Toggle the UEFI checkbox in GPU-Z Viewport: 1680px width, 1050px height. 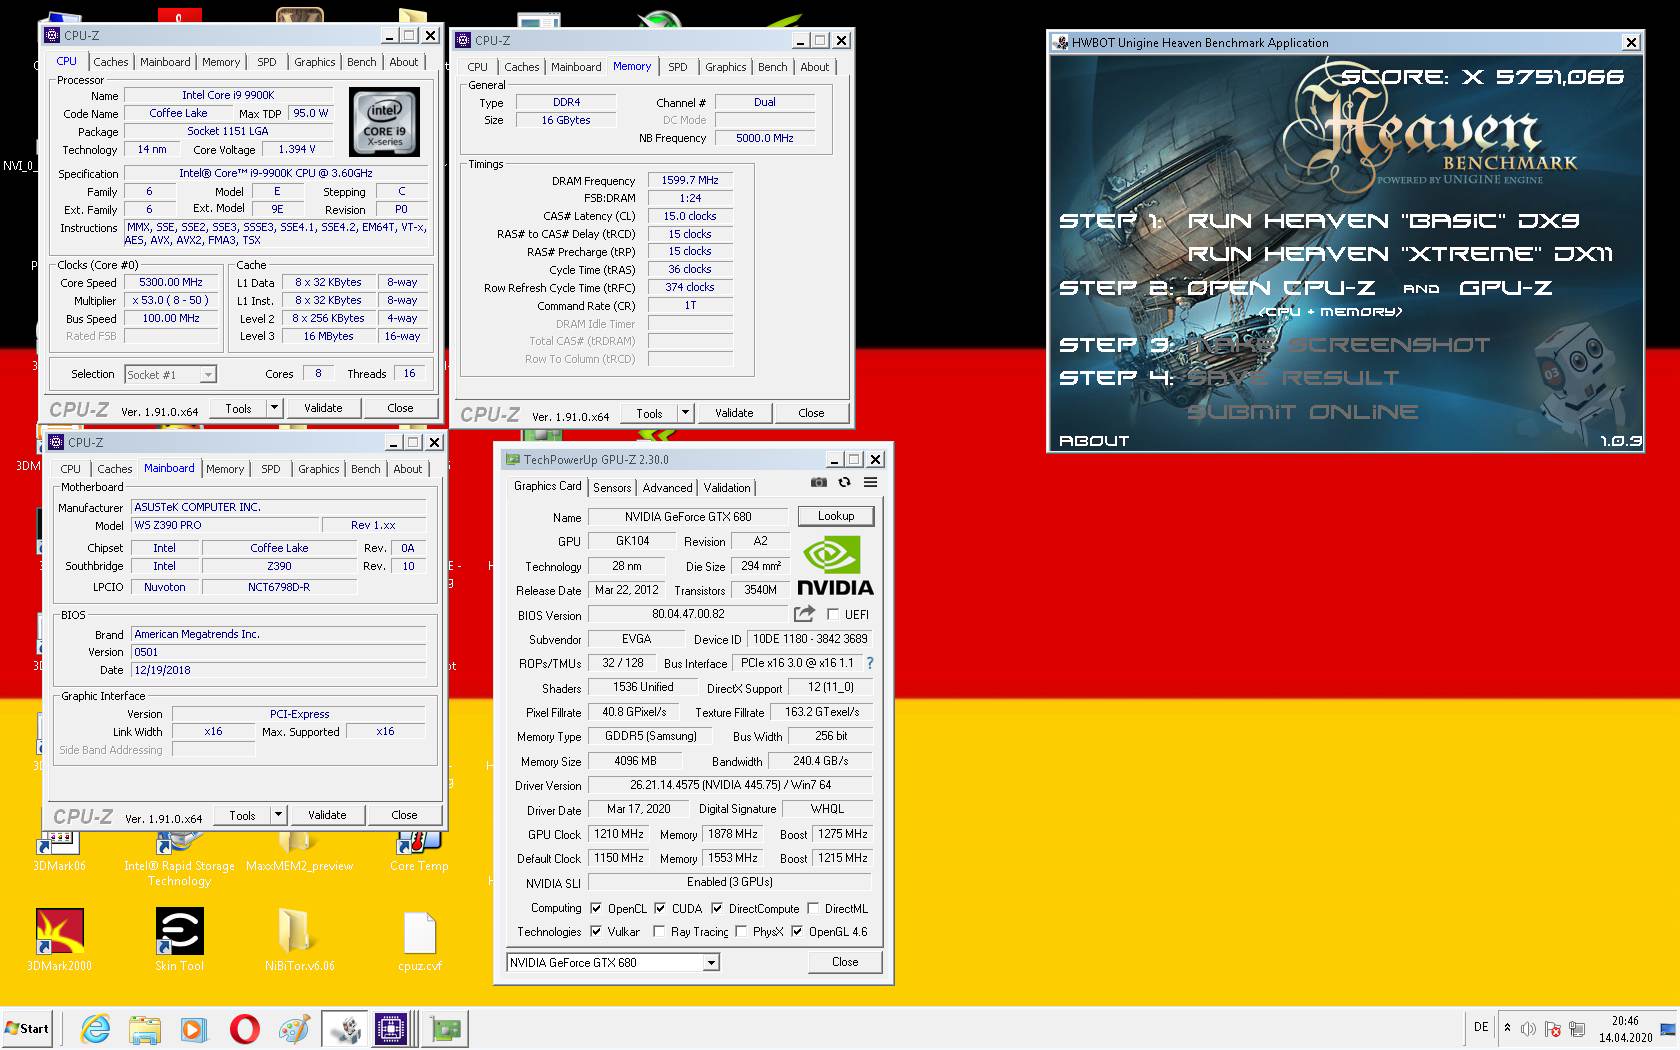(833, 614)
